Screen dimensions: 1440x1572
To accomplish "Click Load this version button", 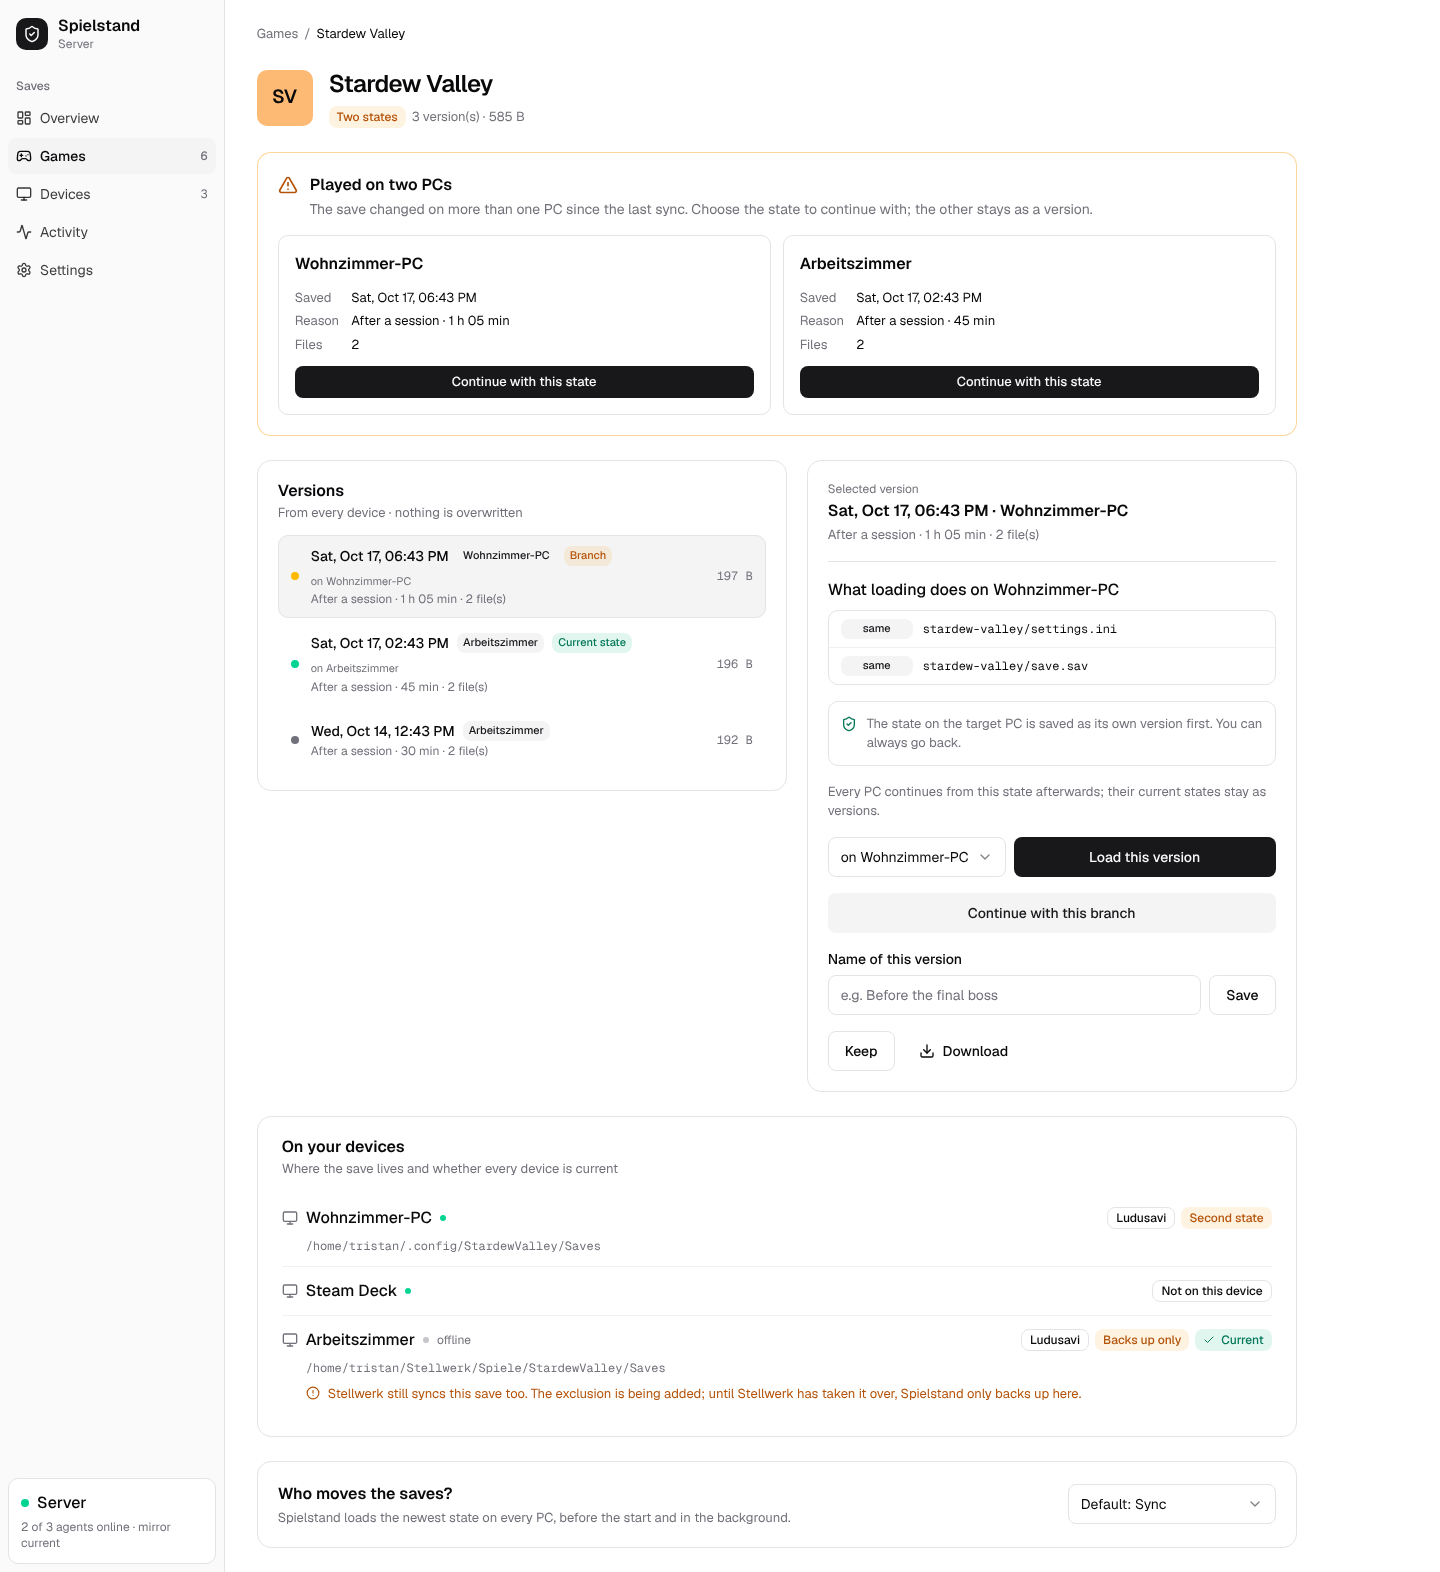I will [1145, 857].
